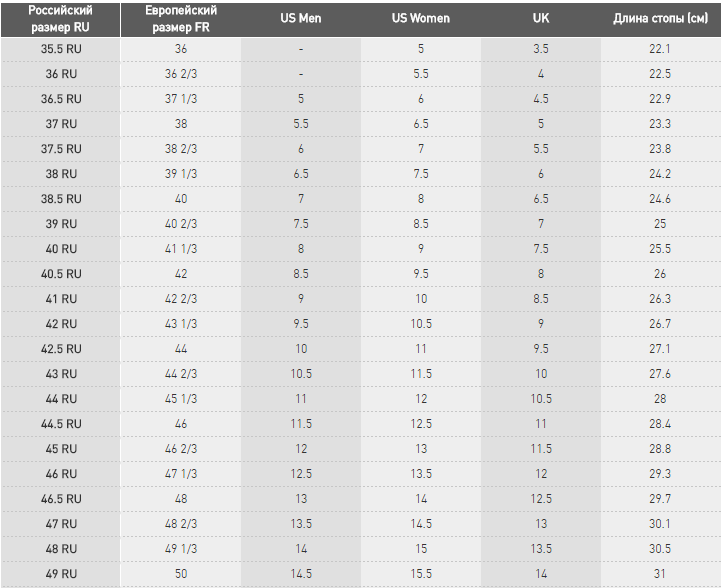Select the '35.5 RU' row label

(x=60, y=49)
